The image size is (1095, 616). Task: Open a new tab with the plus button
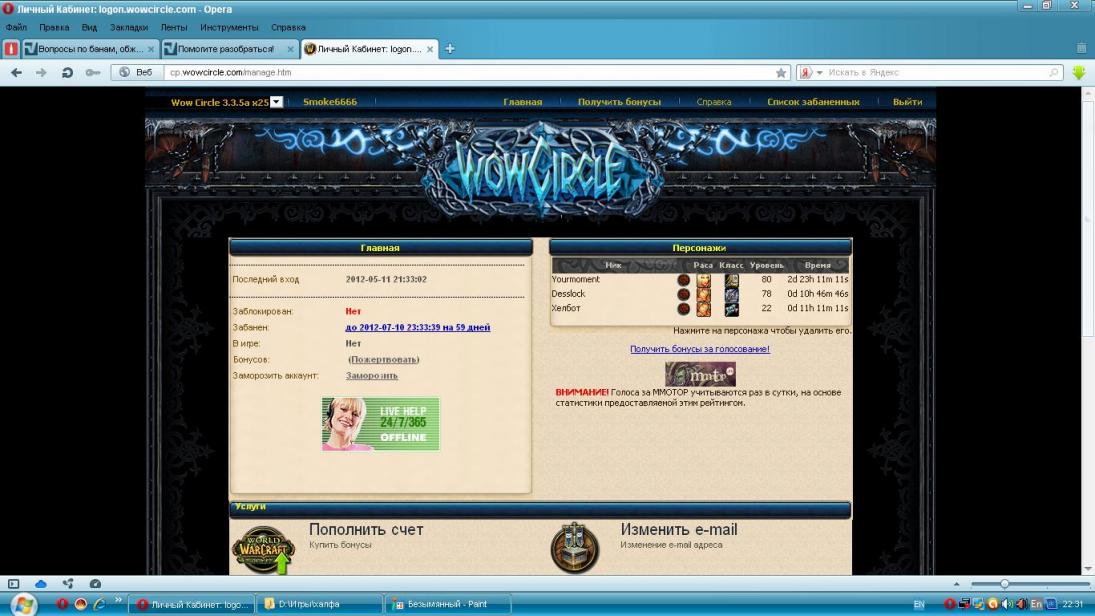[x=450, y=49]
